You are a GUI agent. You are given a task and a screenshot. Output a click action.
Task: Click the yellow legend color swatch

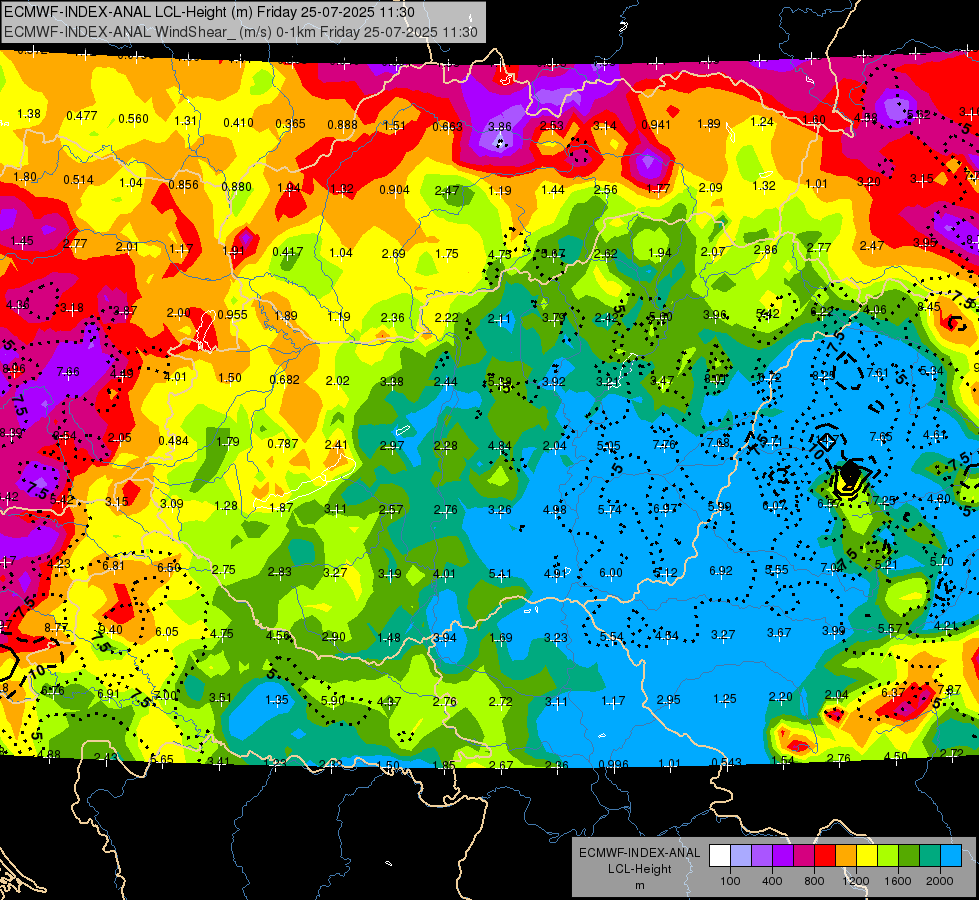coord(867,856)
